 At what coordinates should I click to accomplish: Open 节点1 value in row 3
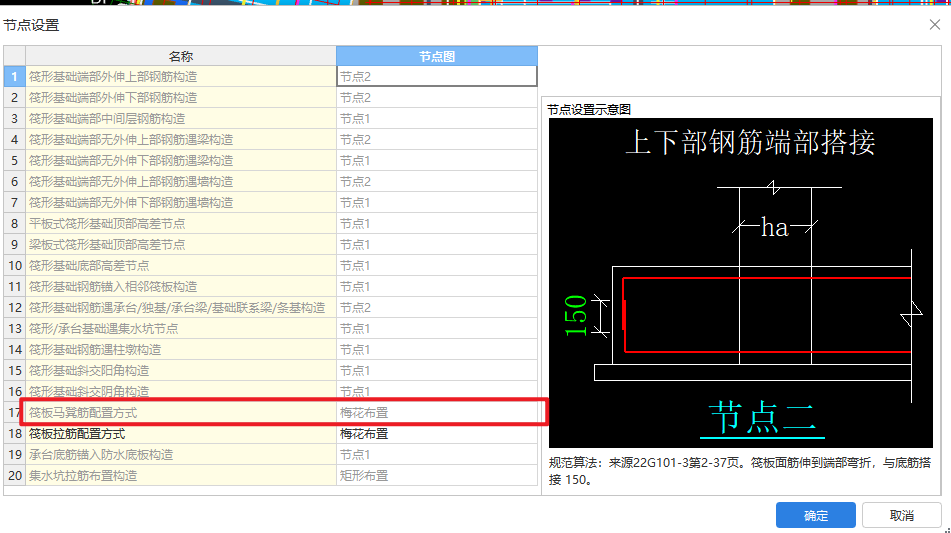[437, 119]
